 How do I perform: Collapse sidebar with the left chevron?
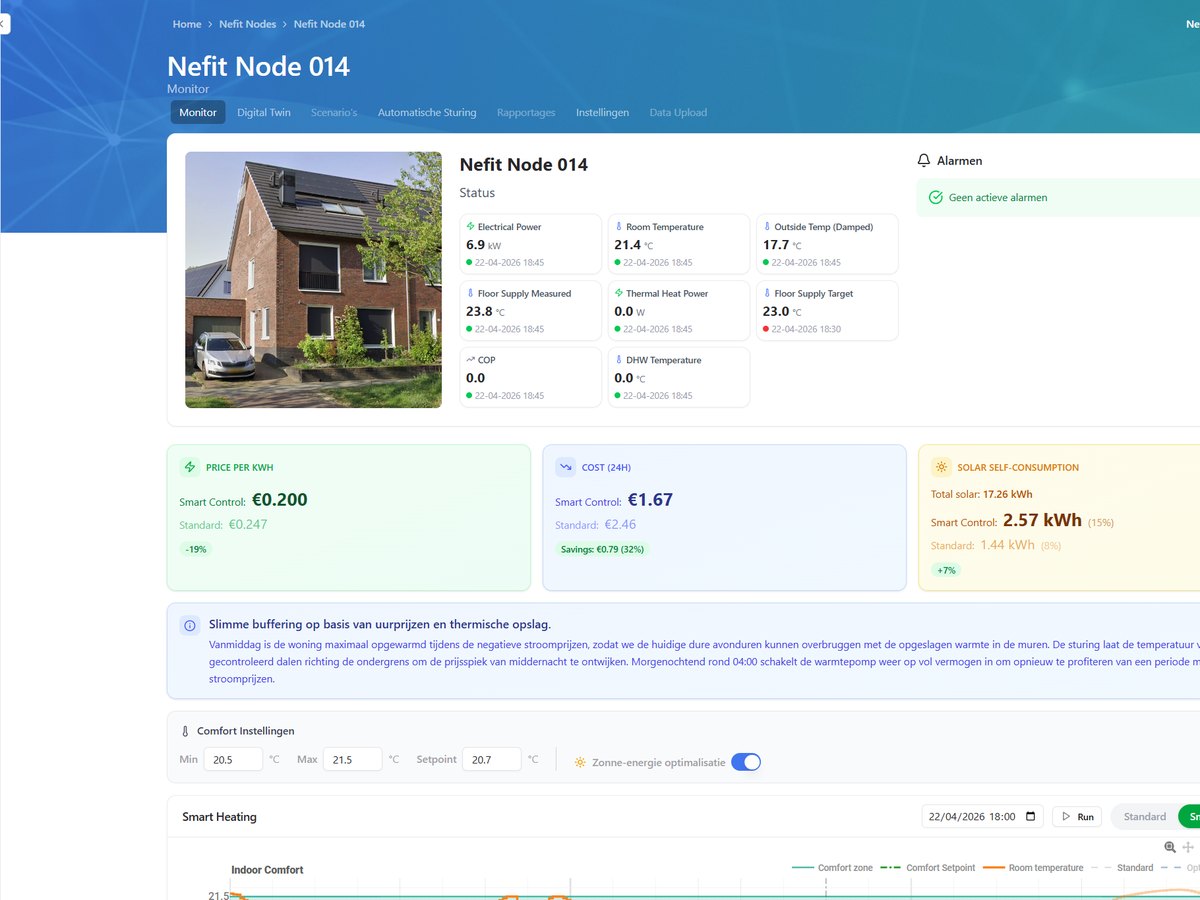click(3, 24)
